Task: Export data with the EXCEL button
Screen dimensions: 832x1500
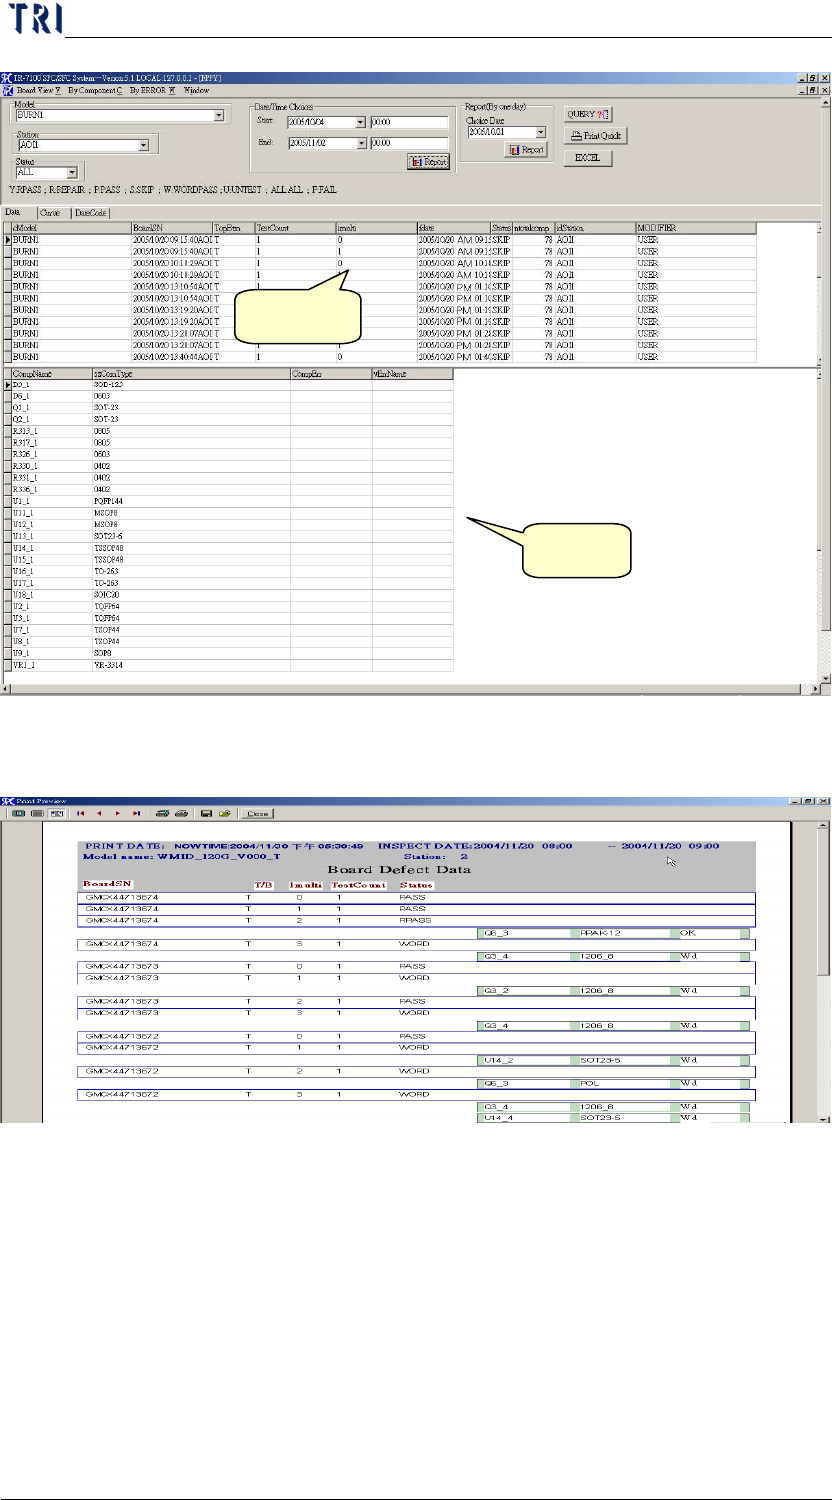Action: [x=587, y=158]
